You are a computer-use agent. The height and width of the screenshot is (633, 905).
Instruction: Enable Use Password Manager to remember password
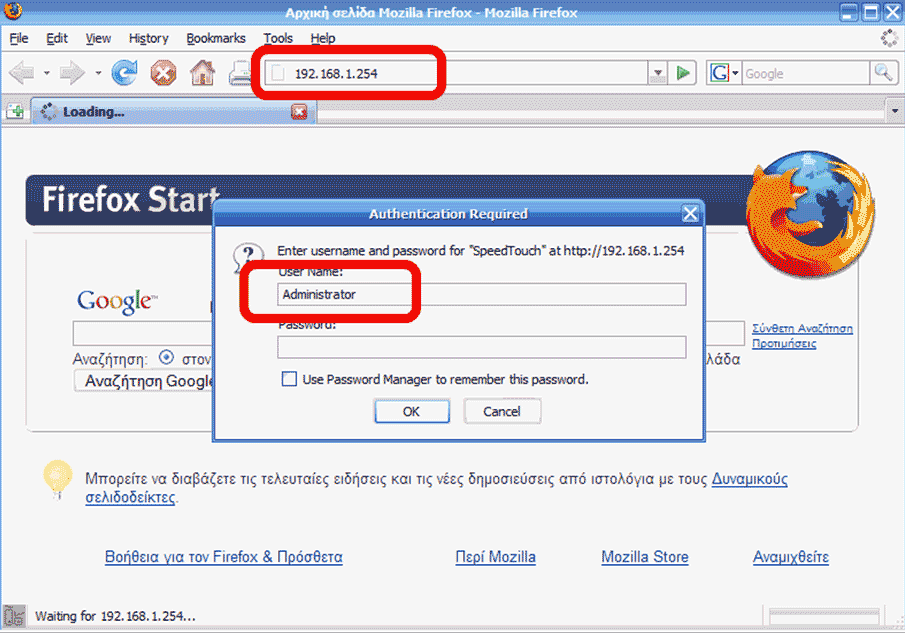[289, 378]
